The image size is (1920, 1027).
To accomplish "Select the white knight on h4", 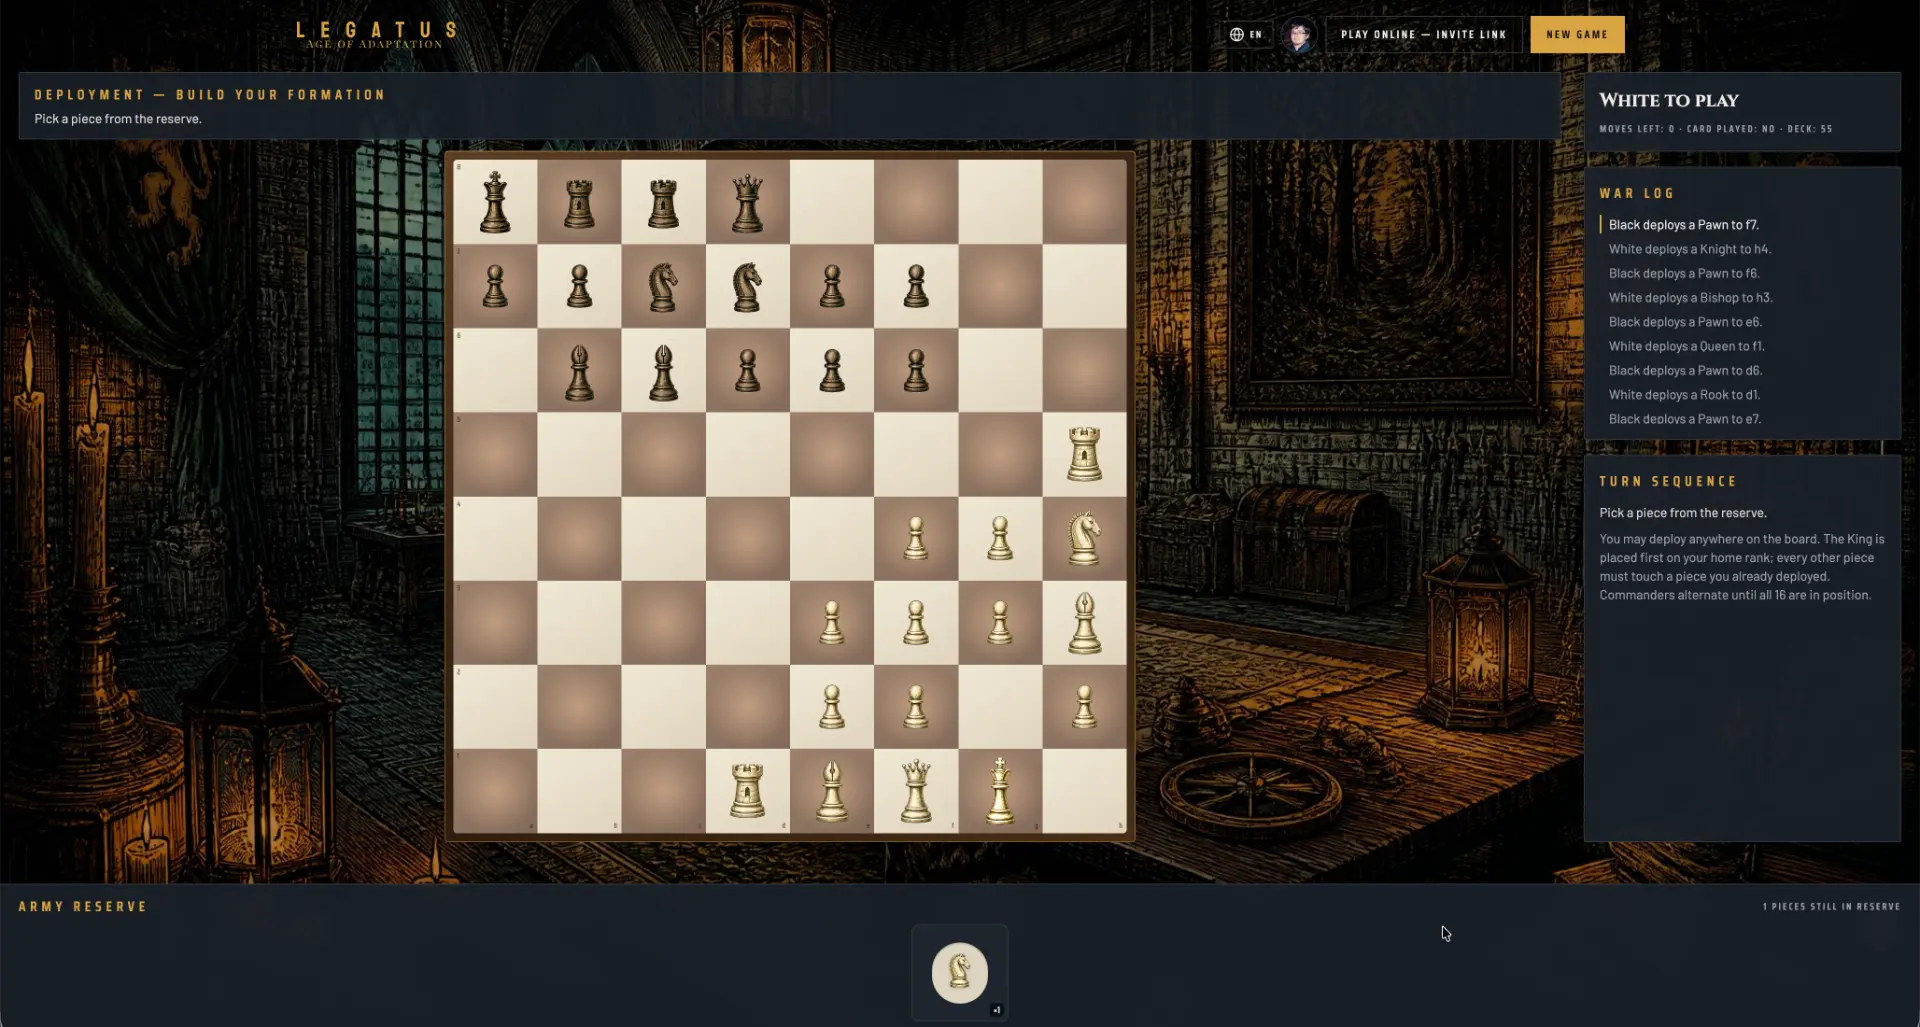I will click(1084, 538).
